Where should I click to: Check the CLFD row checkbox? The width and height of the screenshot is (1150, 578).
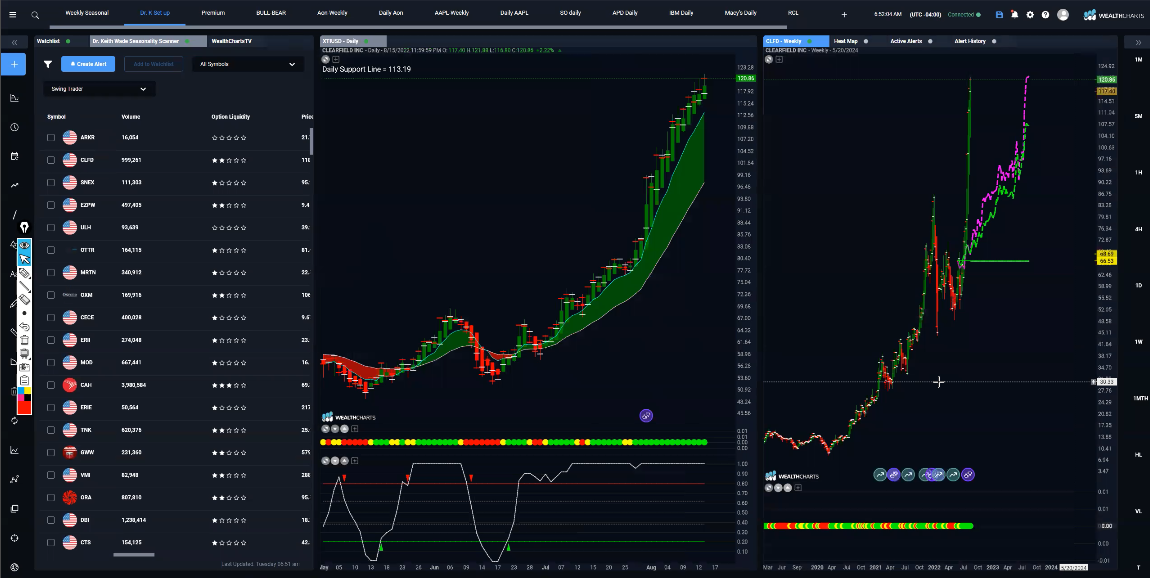(x=51, y=160)
